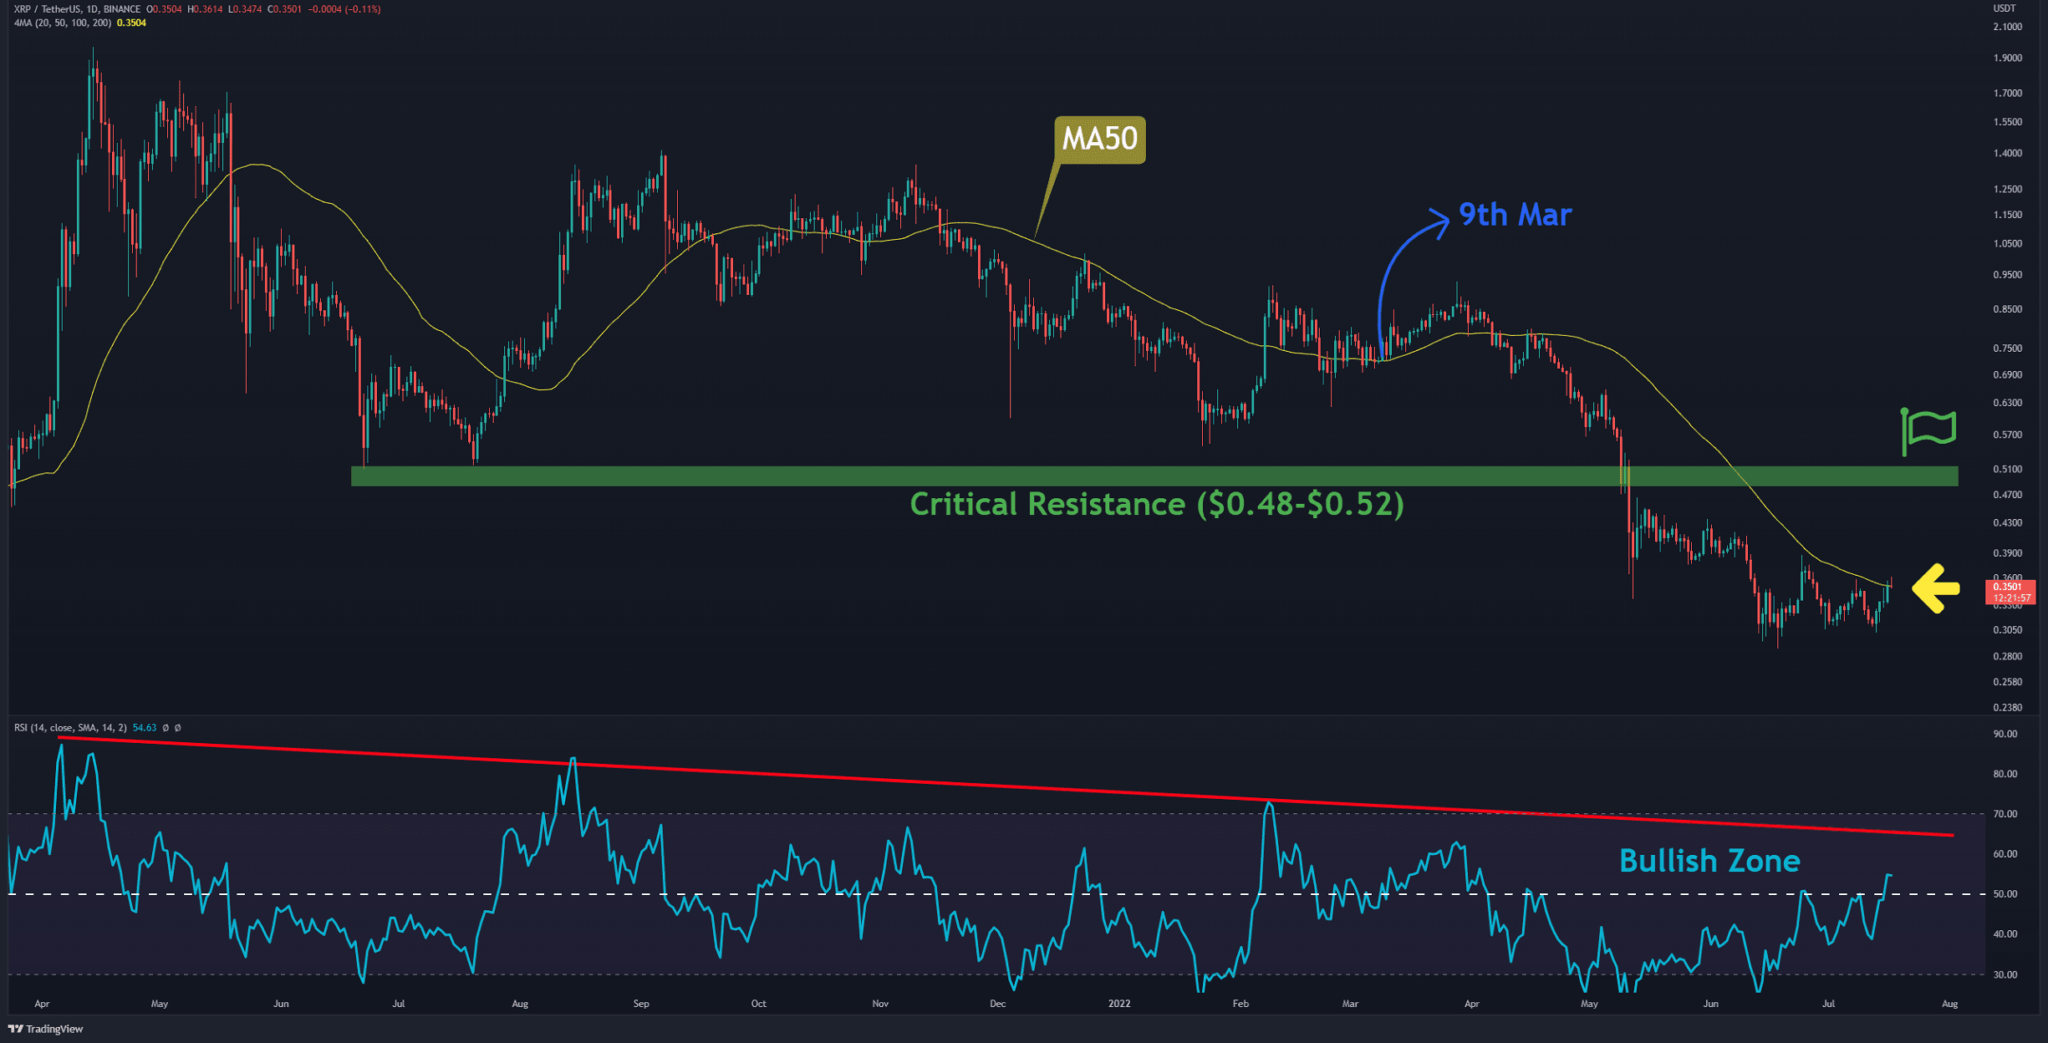Select the MA50 callout label
This screenshot has height=1043, width=2048.
[1099, 139]
